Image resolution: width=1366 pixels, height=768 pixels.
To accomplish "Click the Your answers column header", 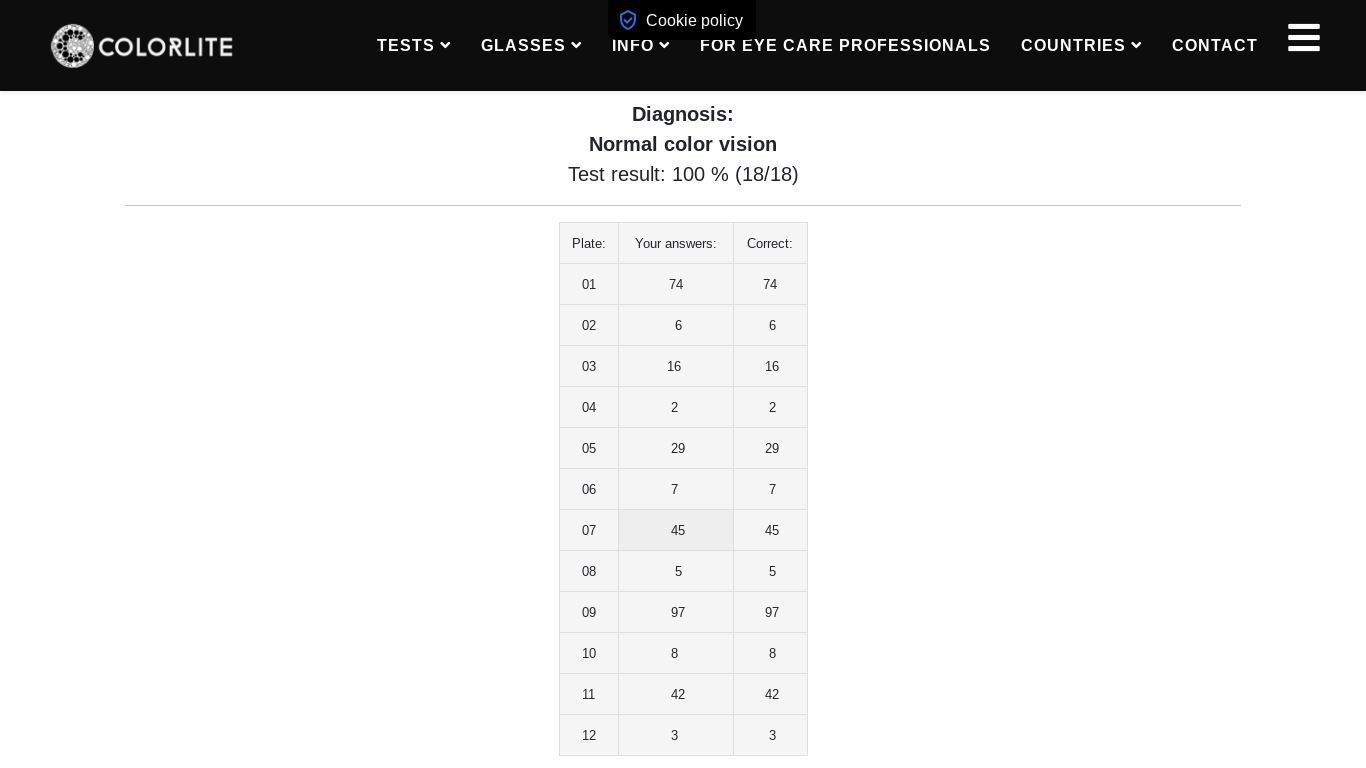I will [x=675, y=244].
